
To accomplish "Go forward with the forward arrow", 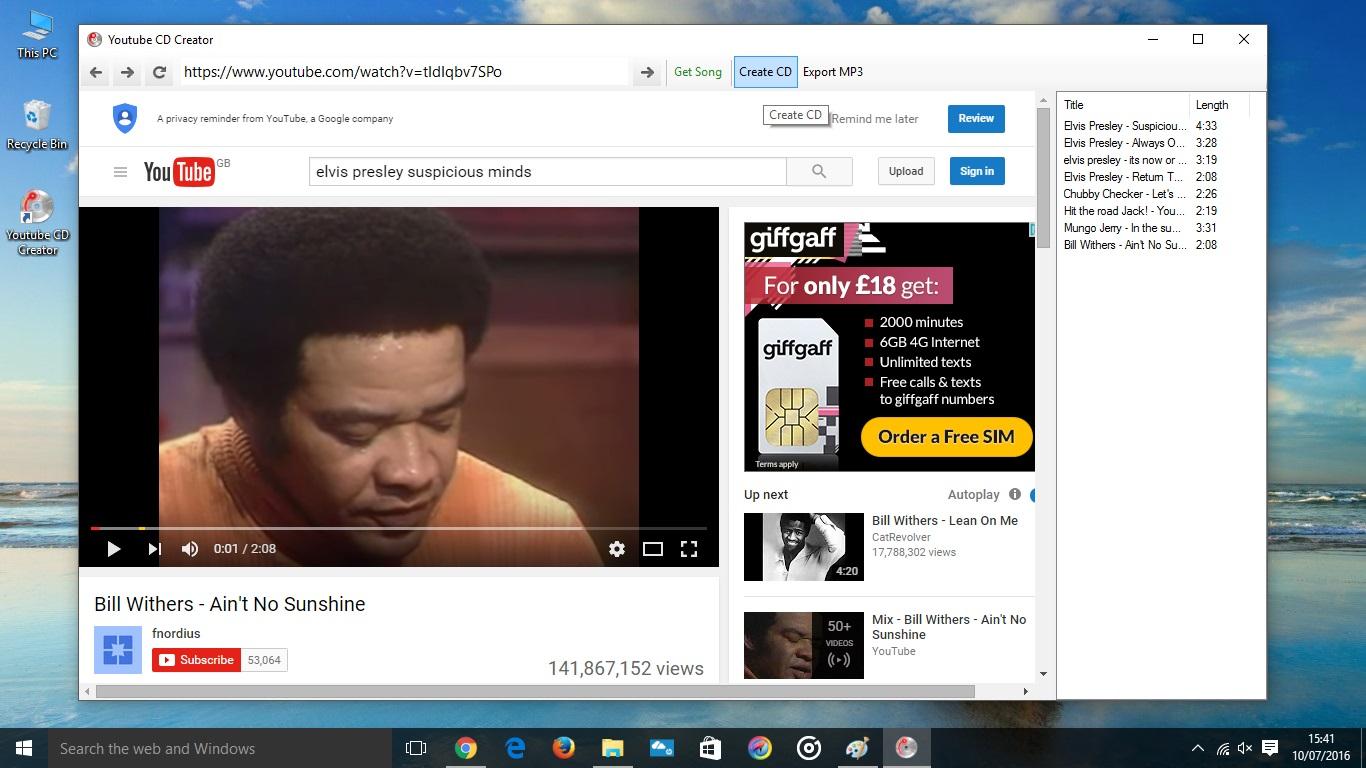I will point(127,72).
